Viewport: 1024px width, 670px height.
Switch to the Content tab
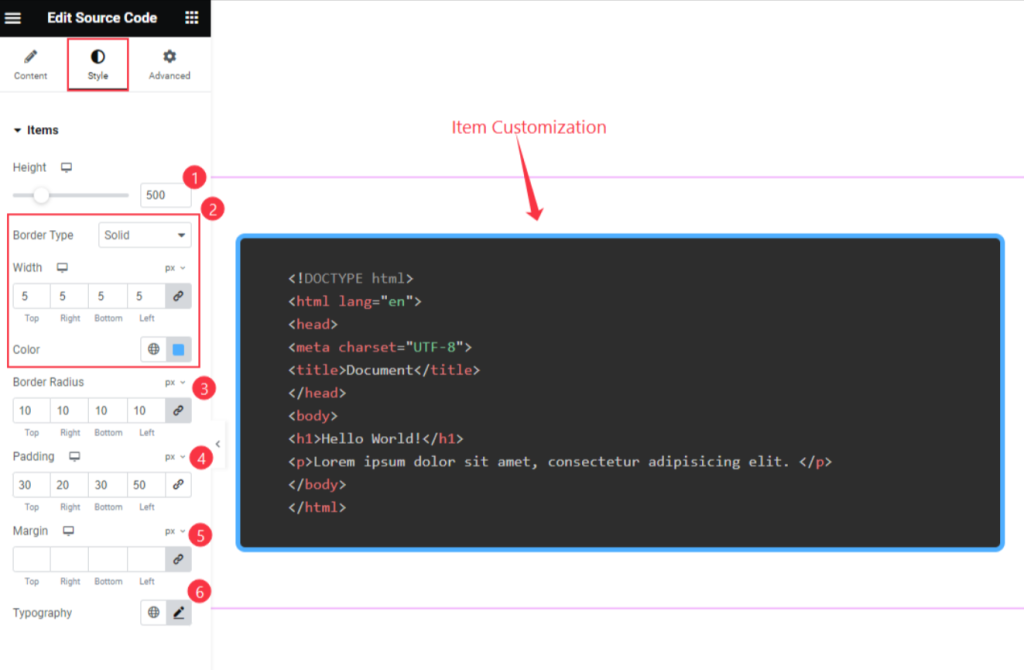click(x=30, y=63)
